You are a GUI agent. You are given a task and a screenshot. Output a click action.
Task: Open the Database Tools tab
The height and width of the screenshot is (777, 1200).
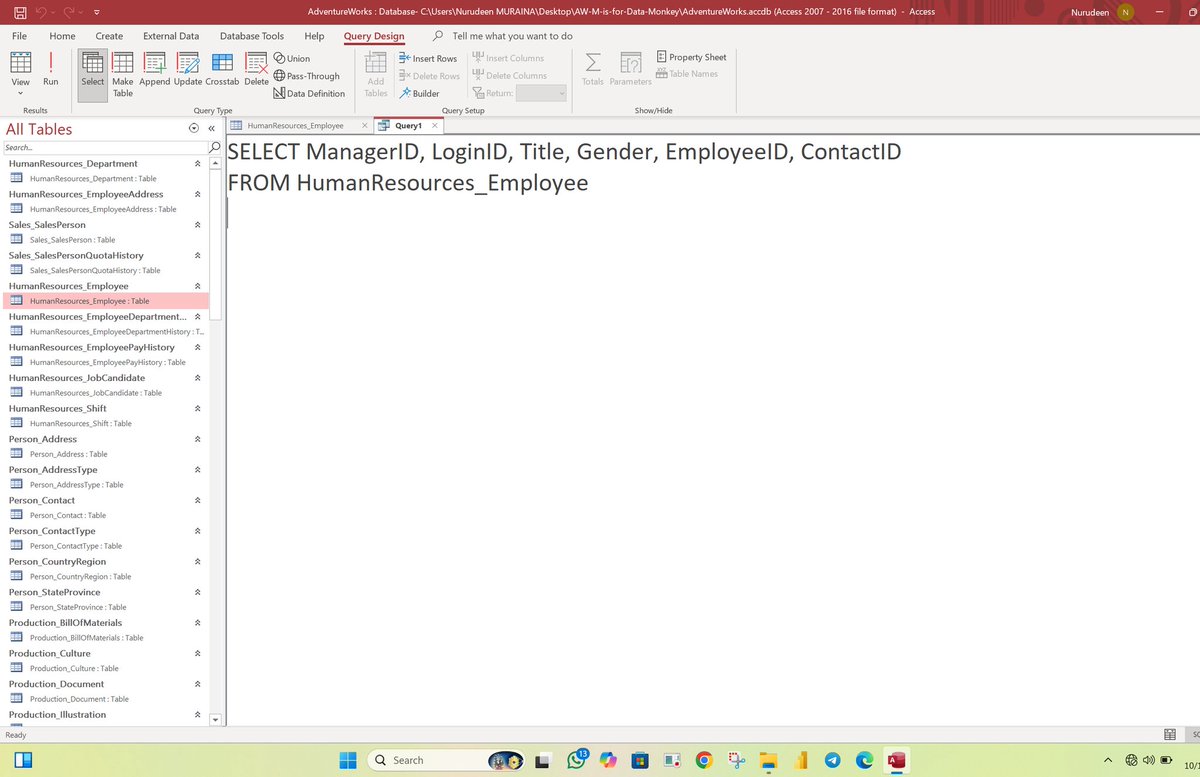pyautogui.click(x=252, y=36)
